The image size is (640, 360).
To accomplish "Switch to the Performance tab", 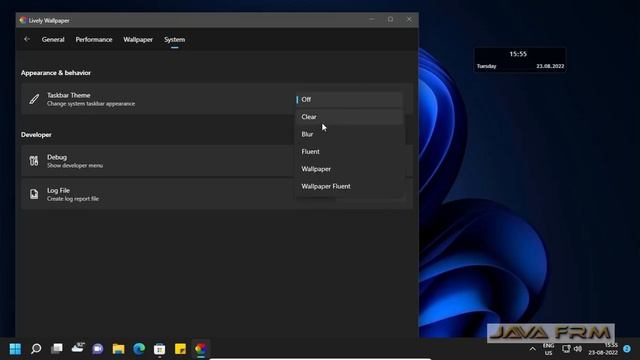I will 94,40.
